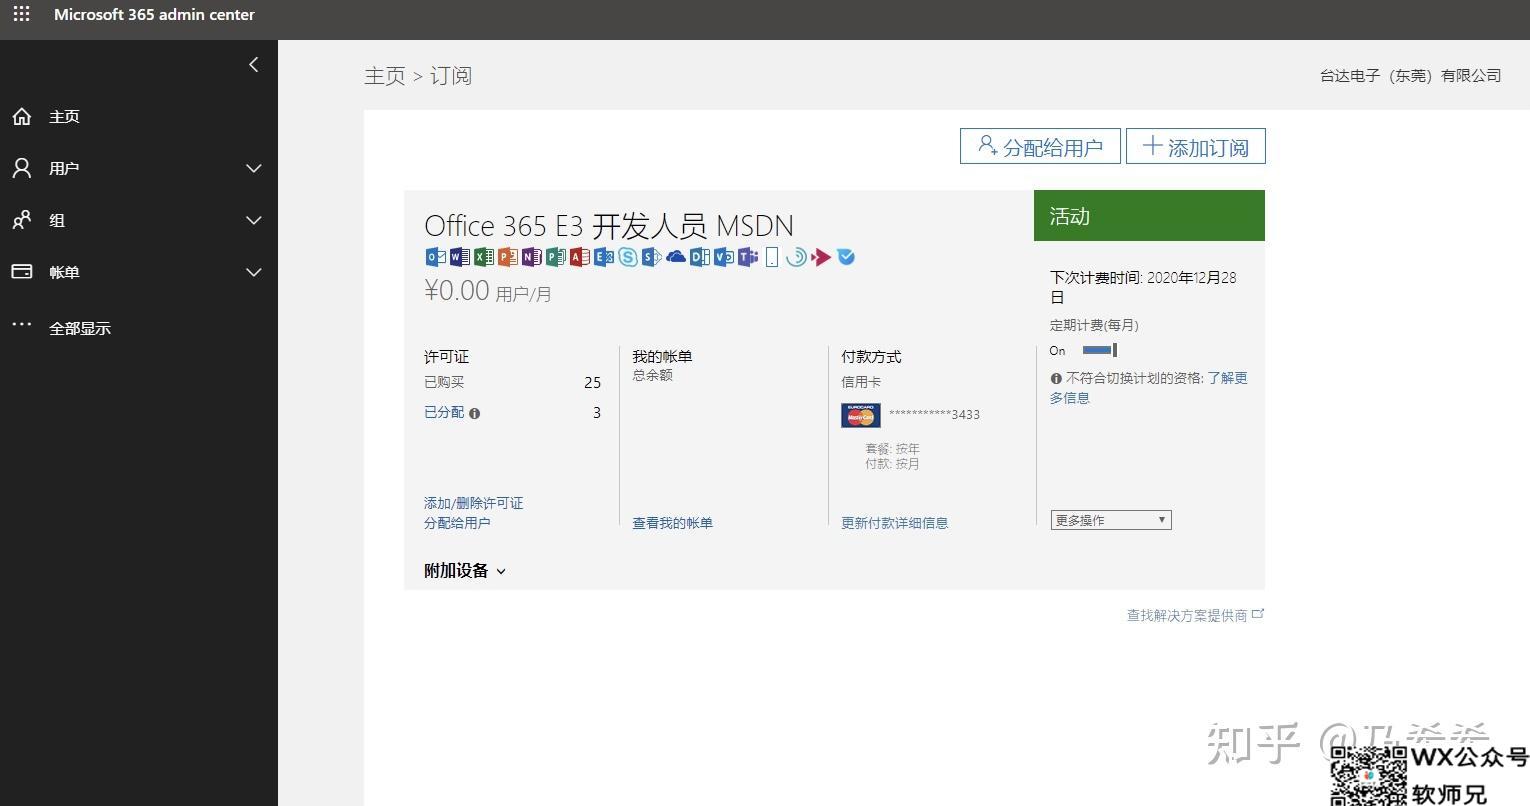
Task: Click the Access app icon
Action: (580, 257)
